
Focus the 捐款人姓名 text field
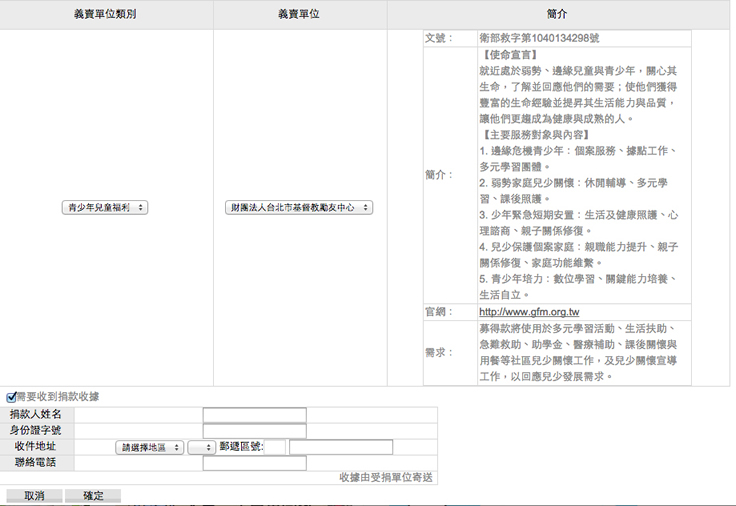coord(254,415)
